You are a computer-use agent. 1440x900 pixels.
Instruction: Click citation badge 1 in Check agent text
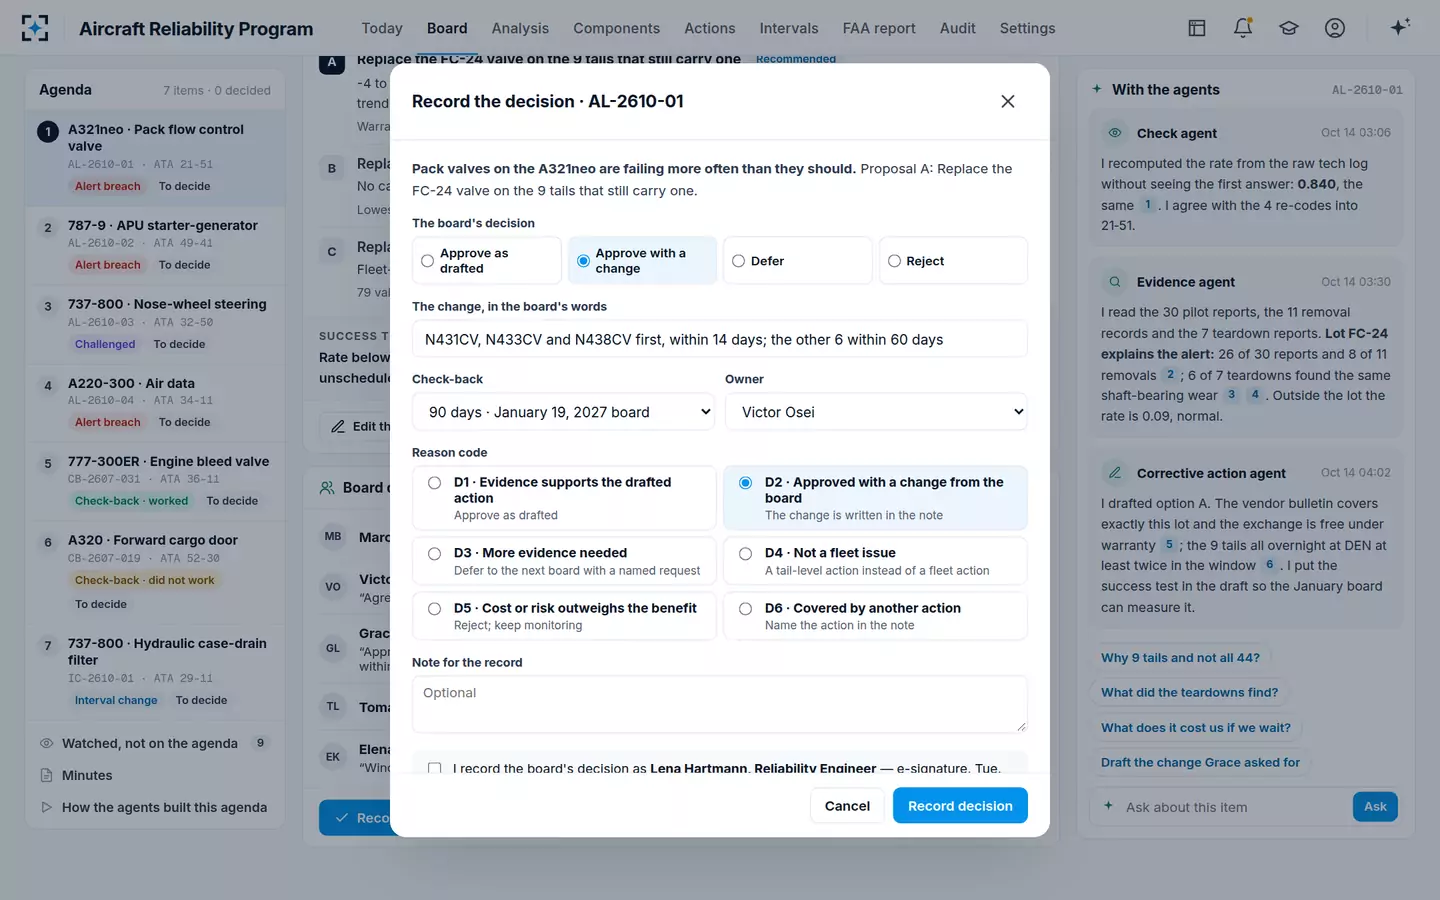[x=1148, y=205]
